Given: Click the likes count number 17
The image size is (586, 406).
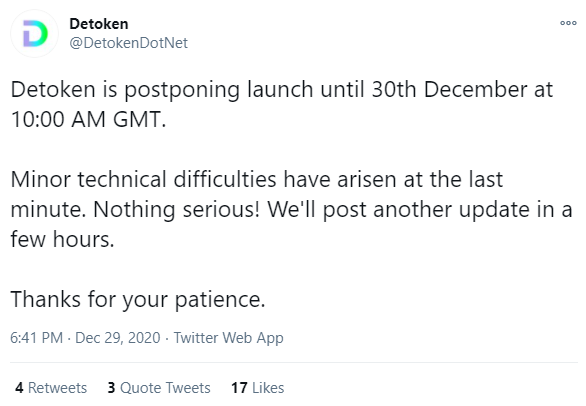Looking at the screenshot, I should click(239, 388).
